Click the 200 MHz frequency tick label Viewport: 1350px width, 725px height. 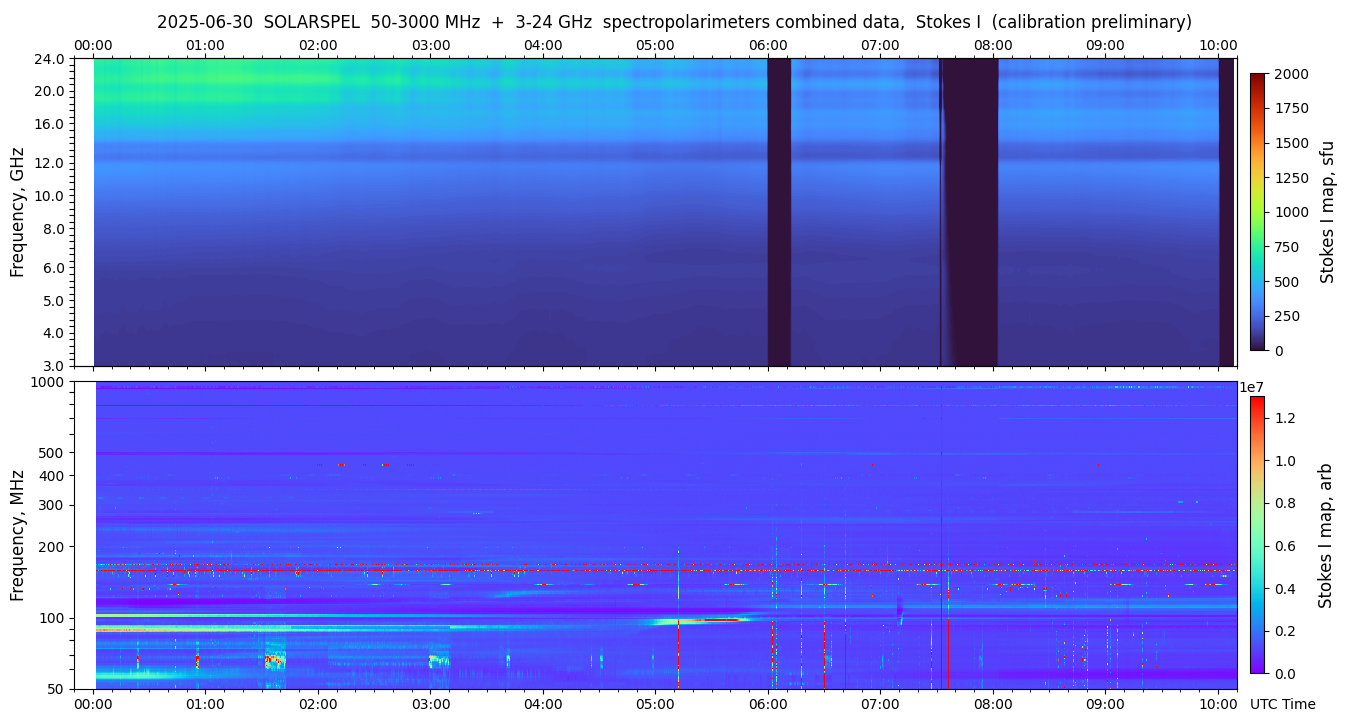51,547
